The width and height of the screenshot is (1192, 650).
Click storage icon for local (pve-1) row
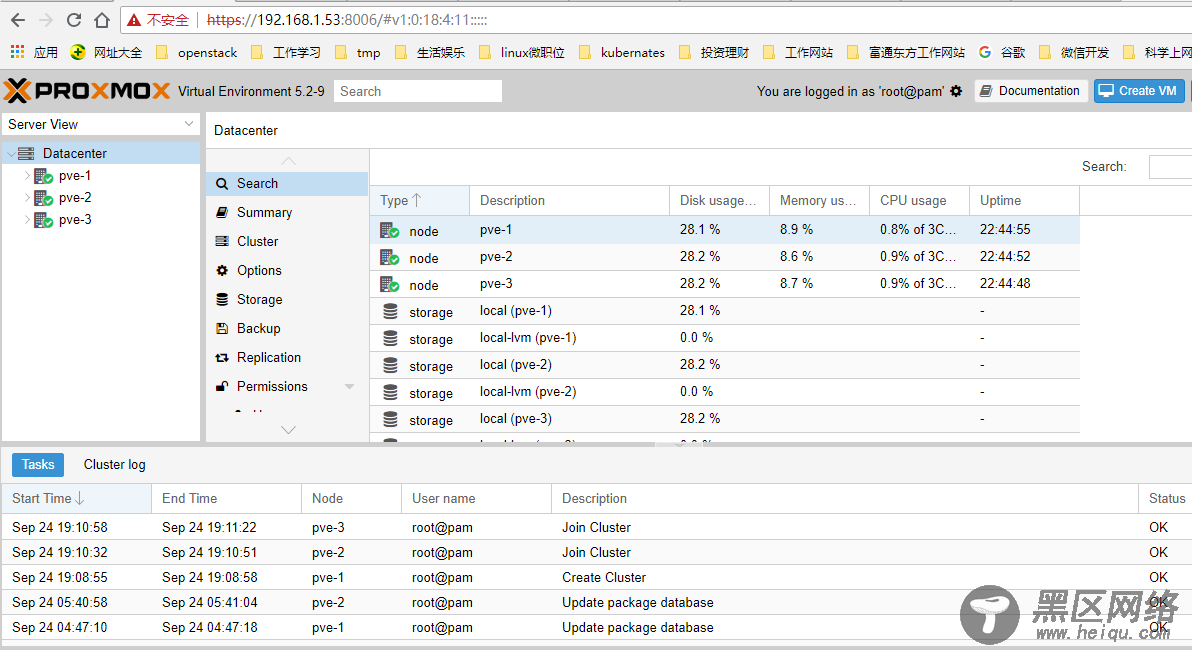390,311
